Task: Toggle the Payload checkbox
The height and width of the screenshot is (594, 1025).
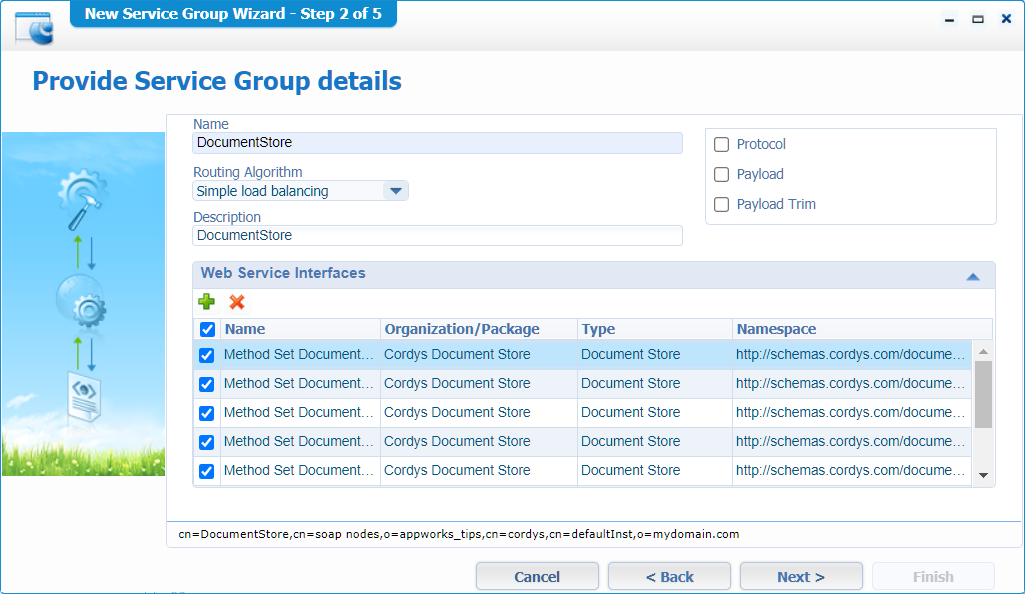Action: [x=721, y=174]
